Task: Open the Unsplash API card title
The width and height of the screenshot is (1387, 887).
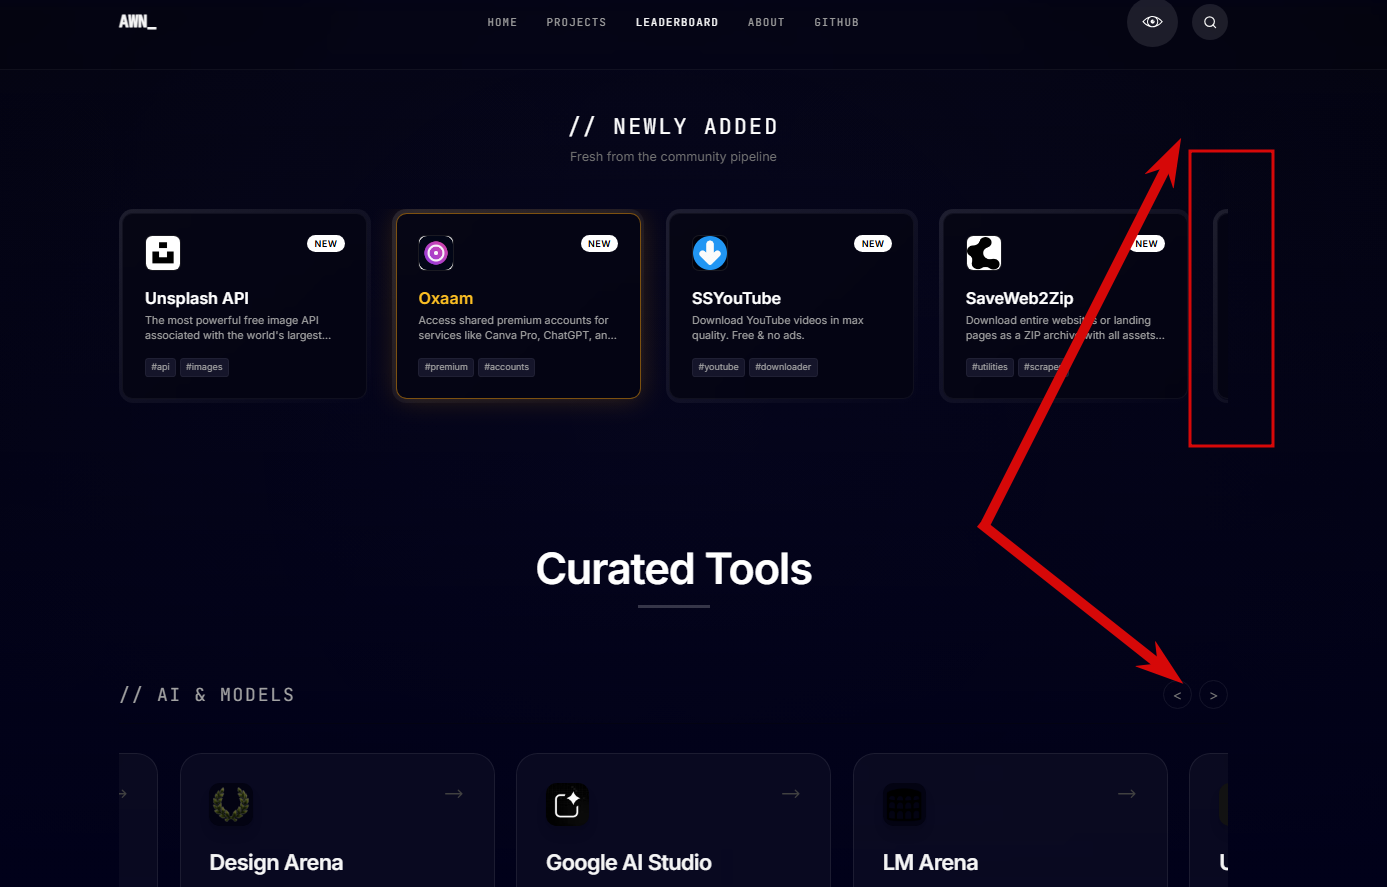Action: (x=197, y=298)
